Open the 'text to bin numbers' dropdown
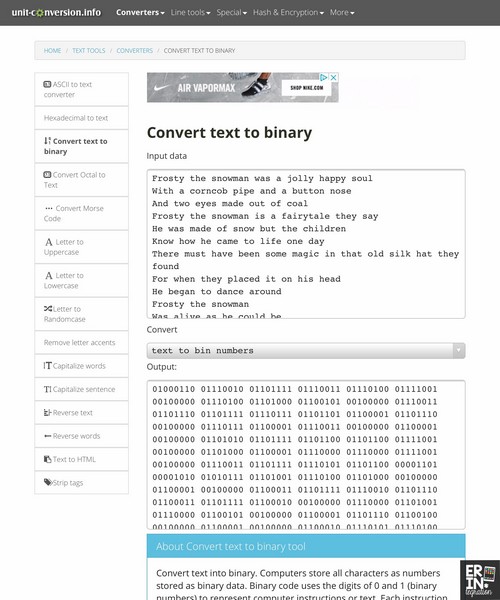Viewport: 500px width, 600px height. pyautogui.click(x=306, y=351)
